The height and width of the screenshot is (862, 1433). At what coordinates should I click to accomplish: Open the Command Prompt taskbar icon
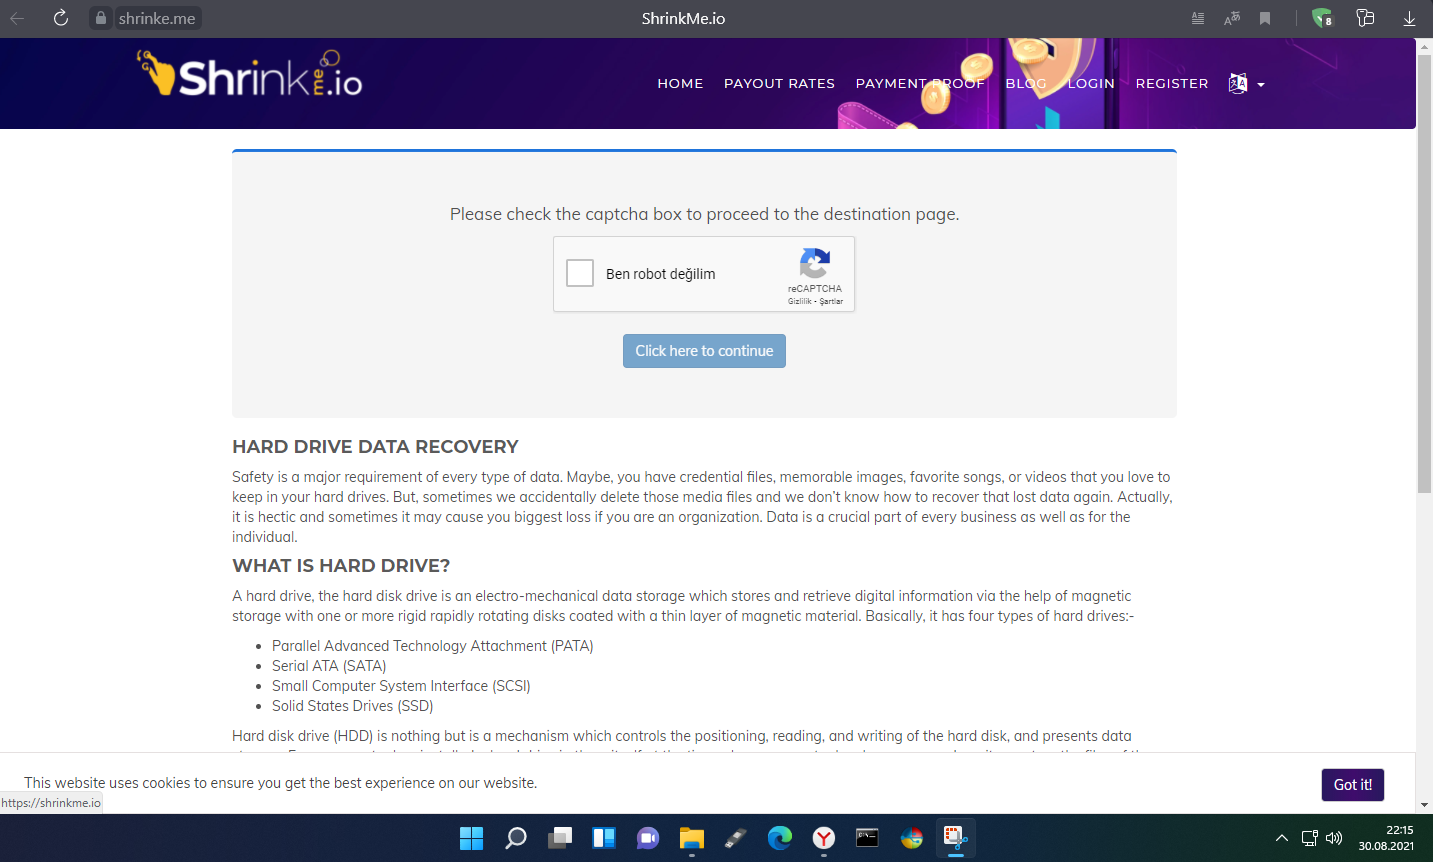click(867, 838)
